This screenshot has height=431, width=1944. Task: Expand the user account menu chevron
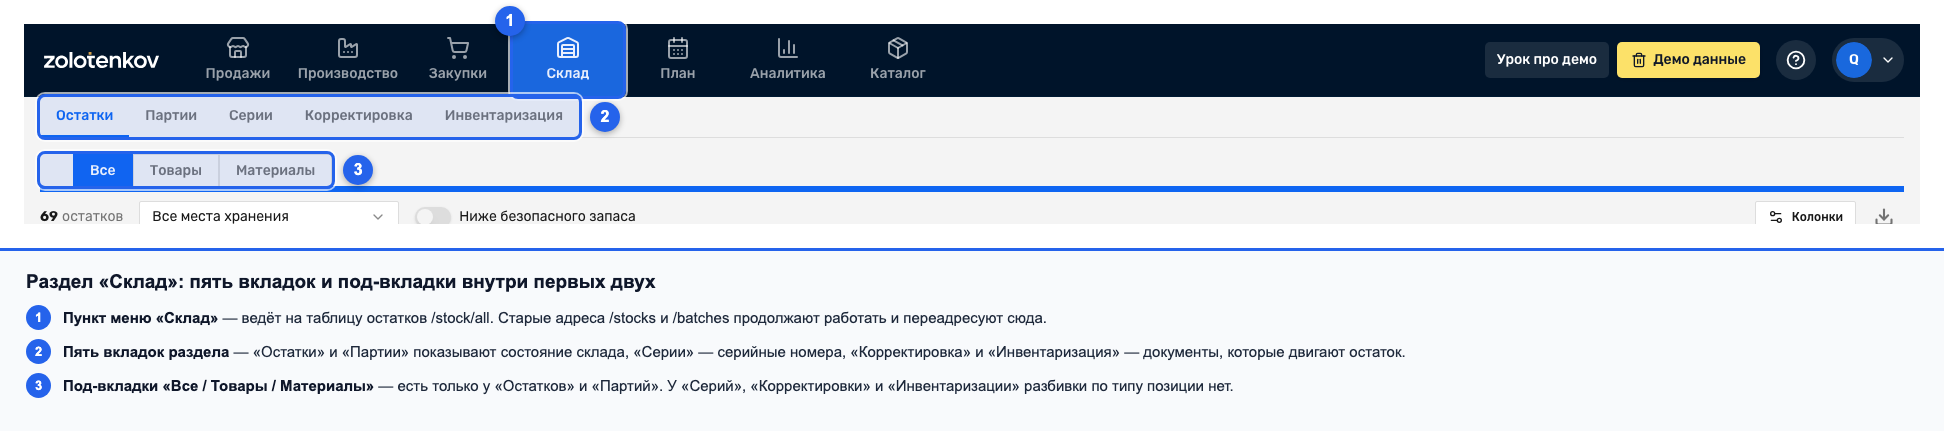tap(1888, 60)
